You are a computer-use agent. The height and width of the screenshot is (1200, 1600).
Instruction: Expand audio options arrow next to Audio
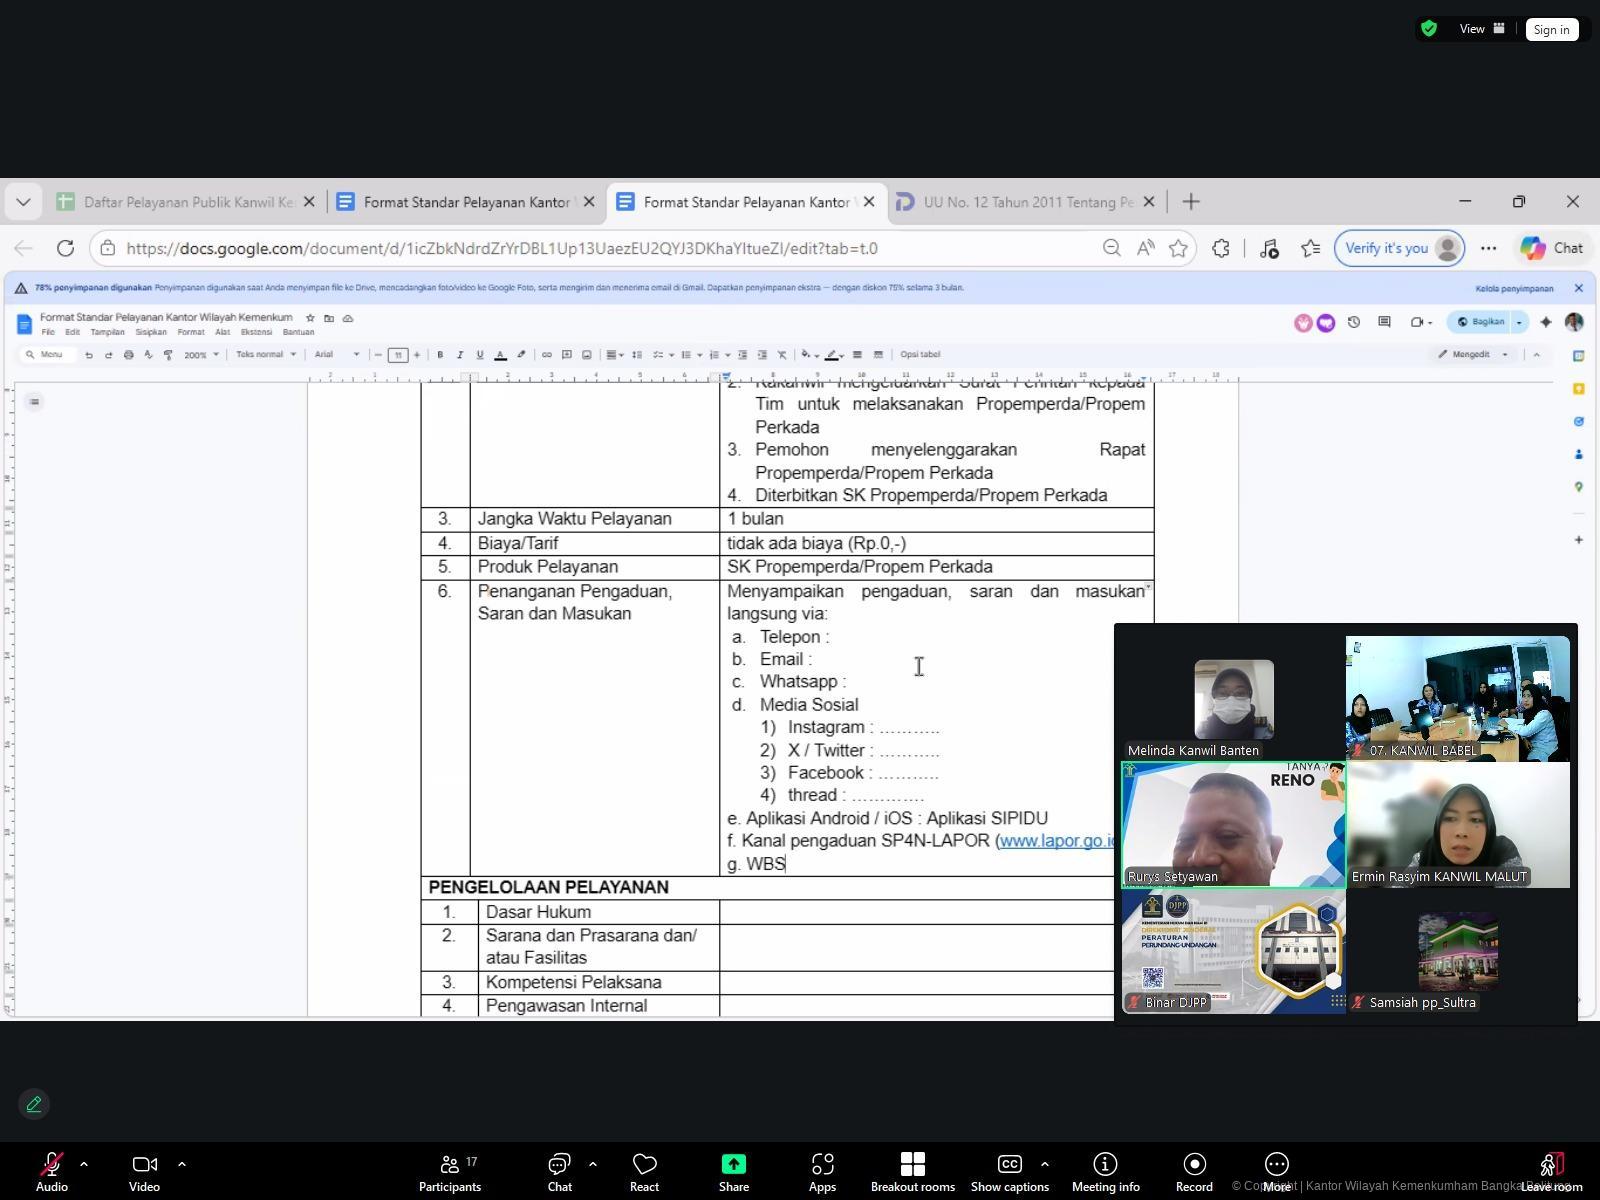[84, 1164]
